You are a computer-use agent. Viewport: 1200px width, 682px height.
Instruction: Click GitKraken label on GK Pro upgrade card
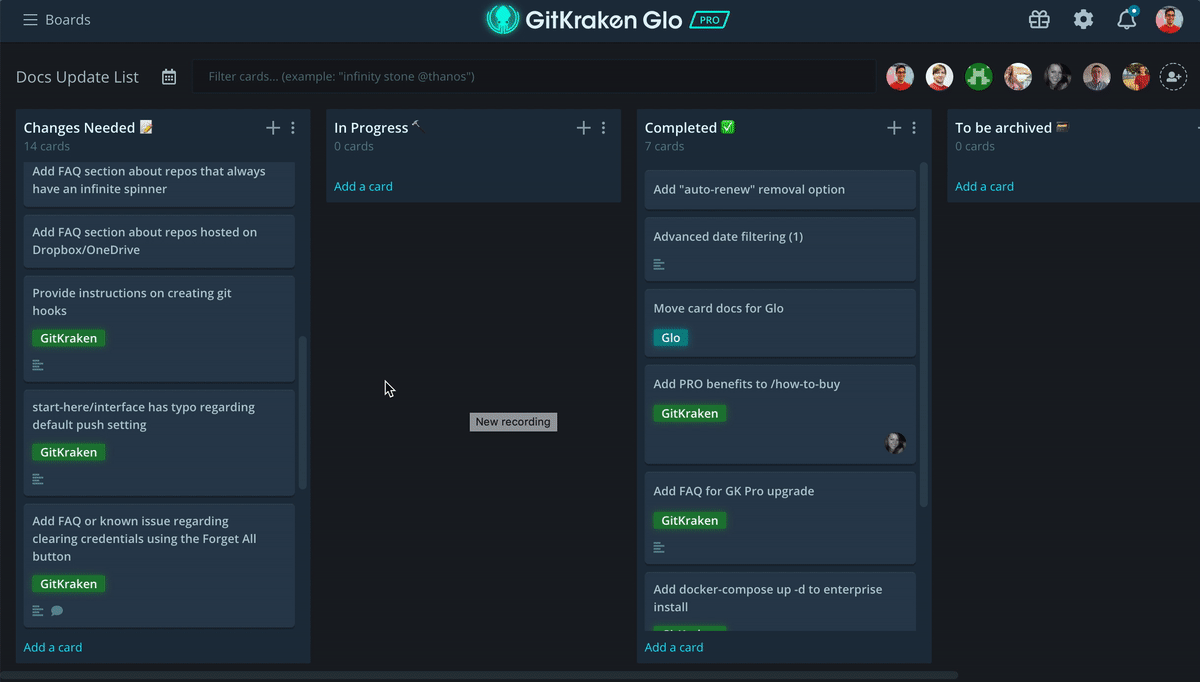click(690, 521)
